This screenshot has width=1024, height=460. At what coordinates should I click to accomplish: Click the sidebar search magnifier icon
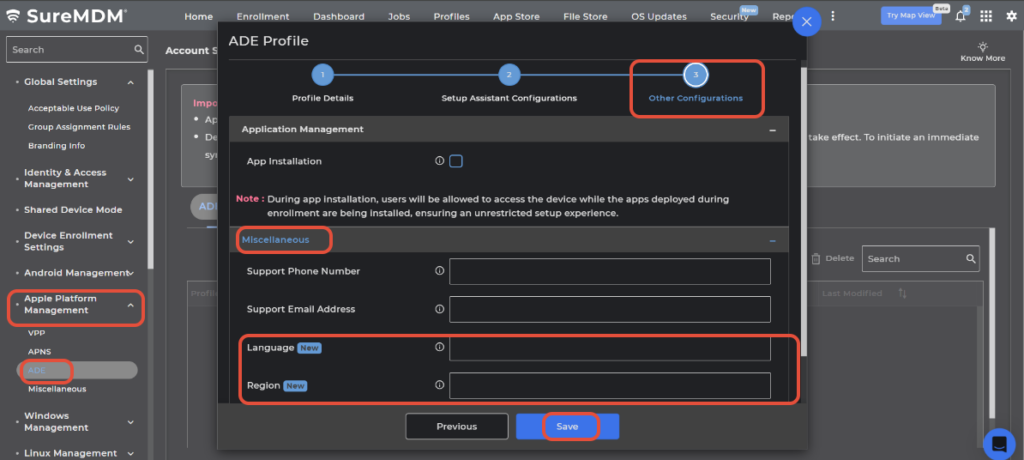139,49
